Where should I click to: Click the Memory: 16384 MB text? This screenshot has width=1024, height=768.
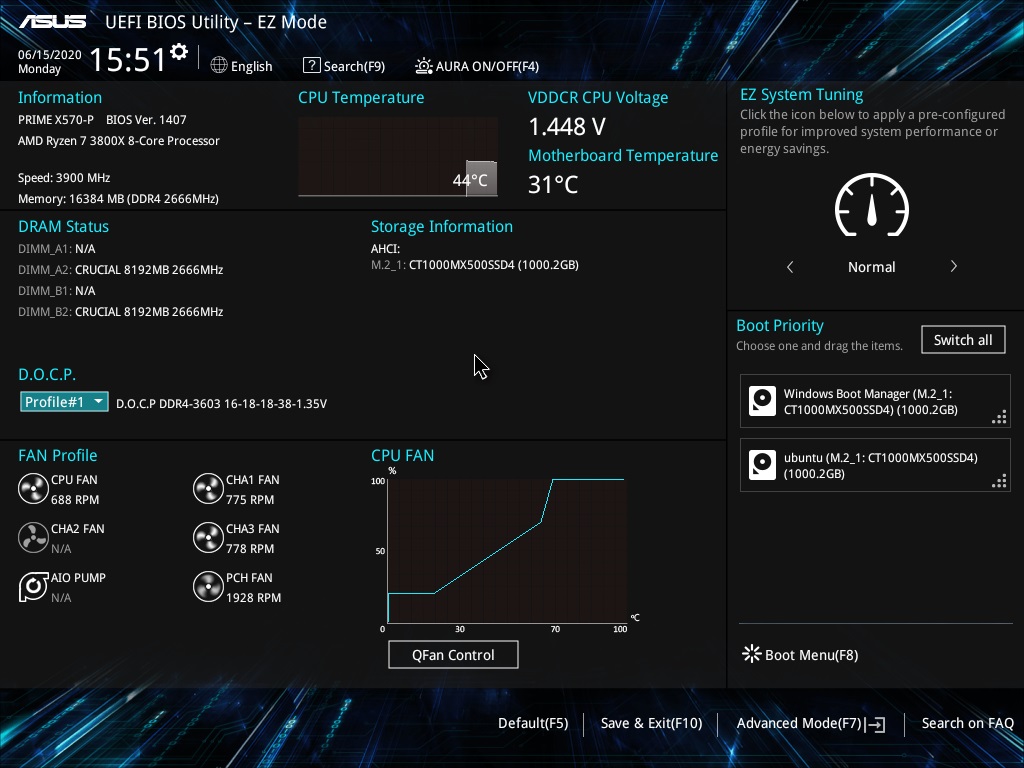(x=118, y=199)
